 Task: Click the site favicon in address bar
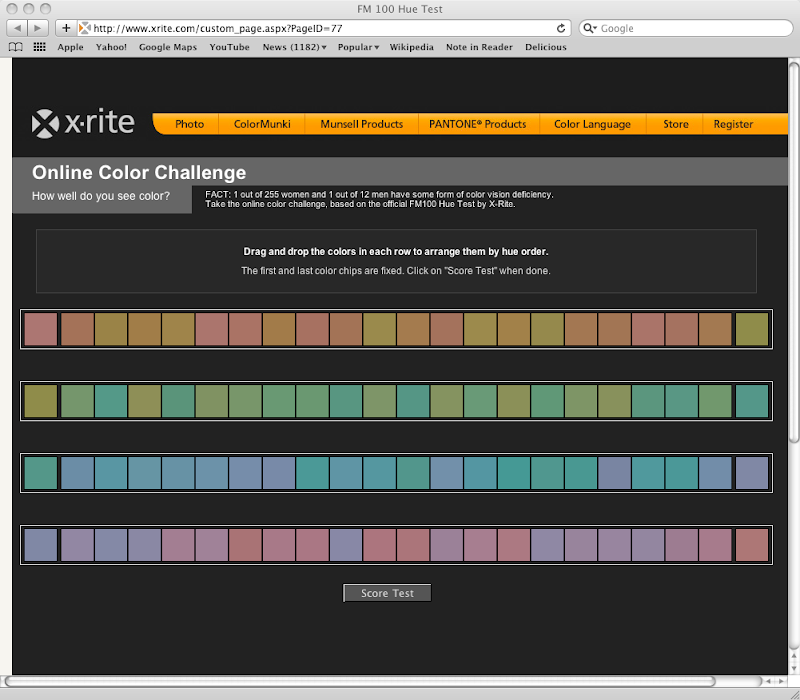coord(85,28)
